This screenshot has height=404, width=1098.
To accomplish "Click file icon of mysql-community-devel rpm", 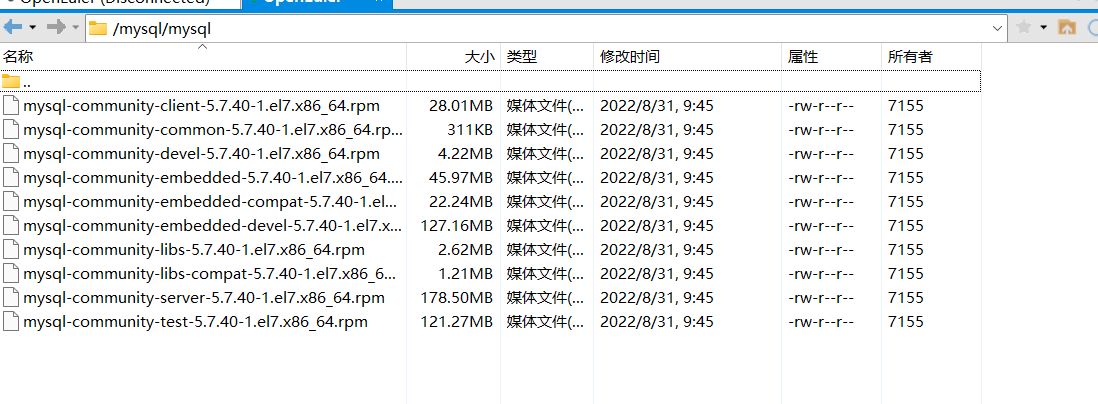I will [11, 153].
